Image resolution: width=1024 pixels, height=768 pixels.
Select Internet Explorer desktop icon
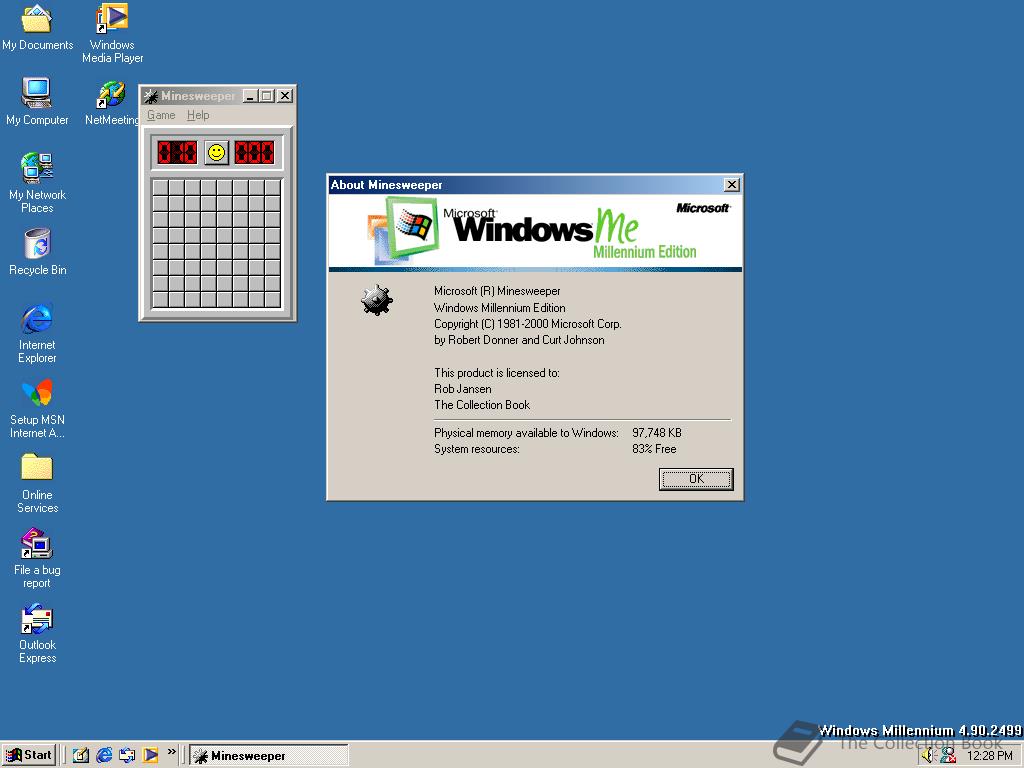click(x=37, y=333)
